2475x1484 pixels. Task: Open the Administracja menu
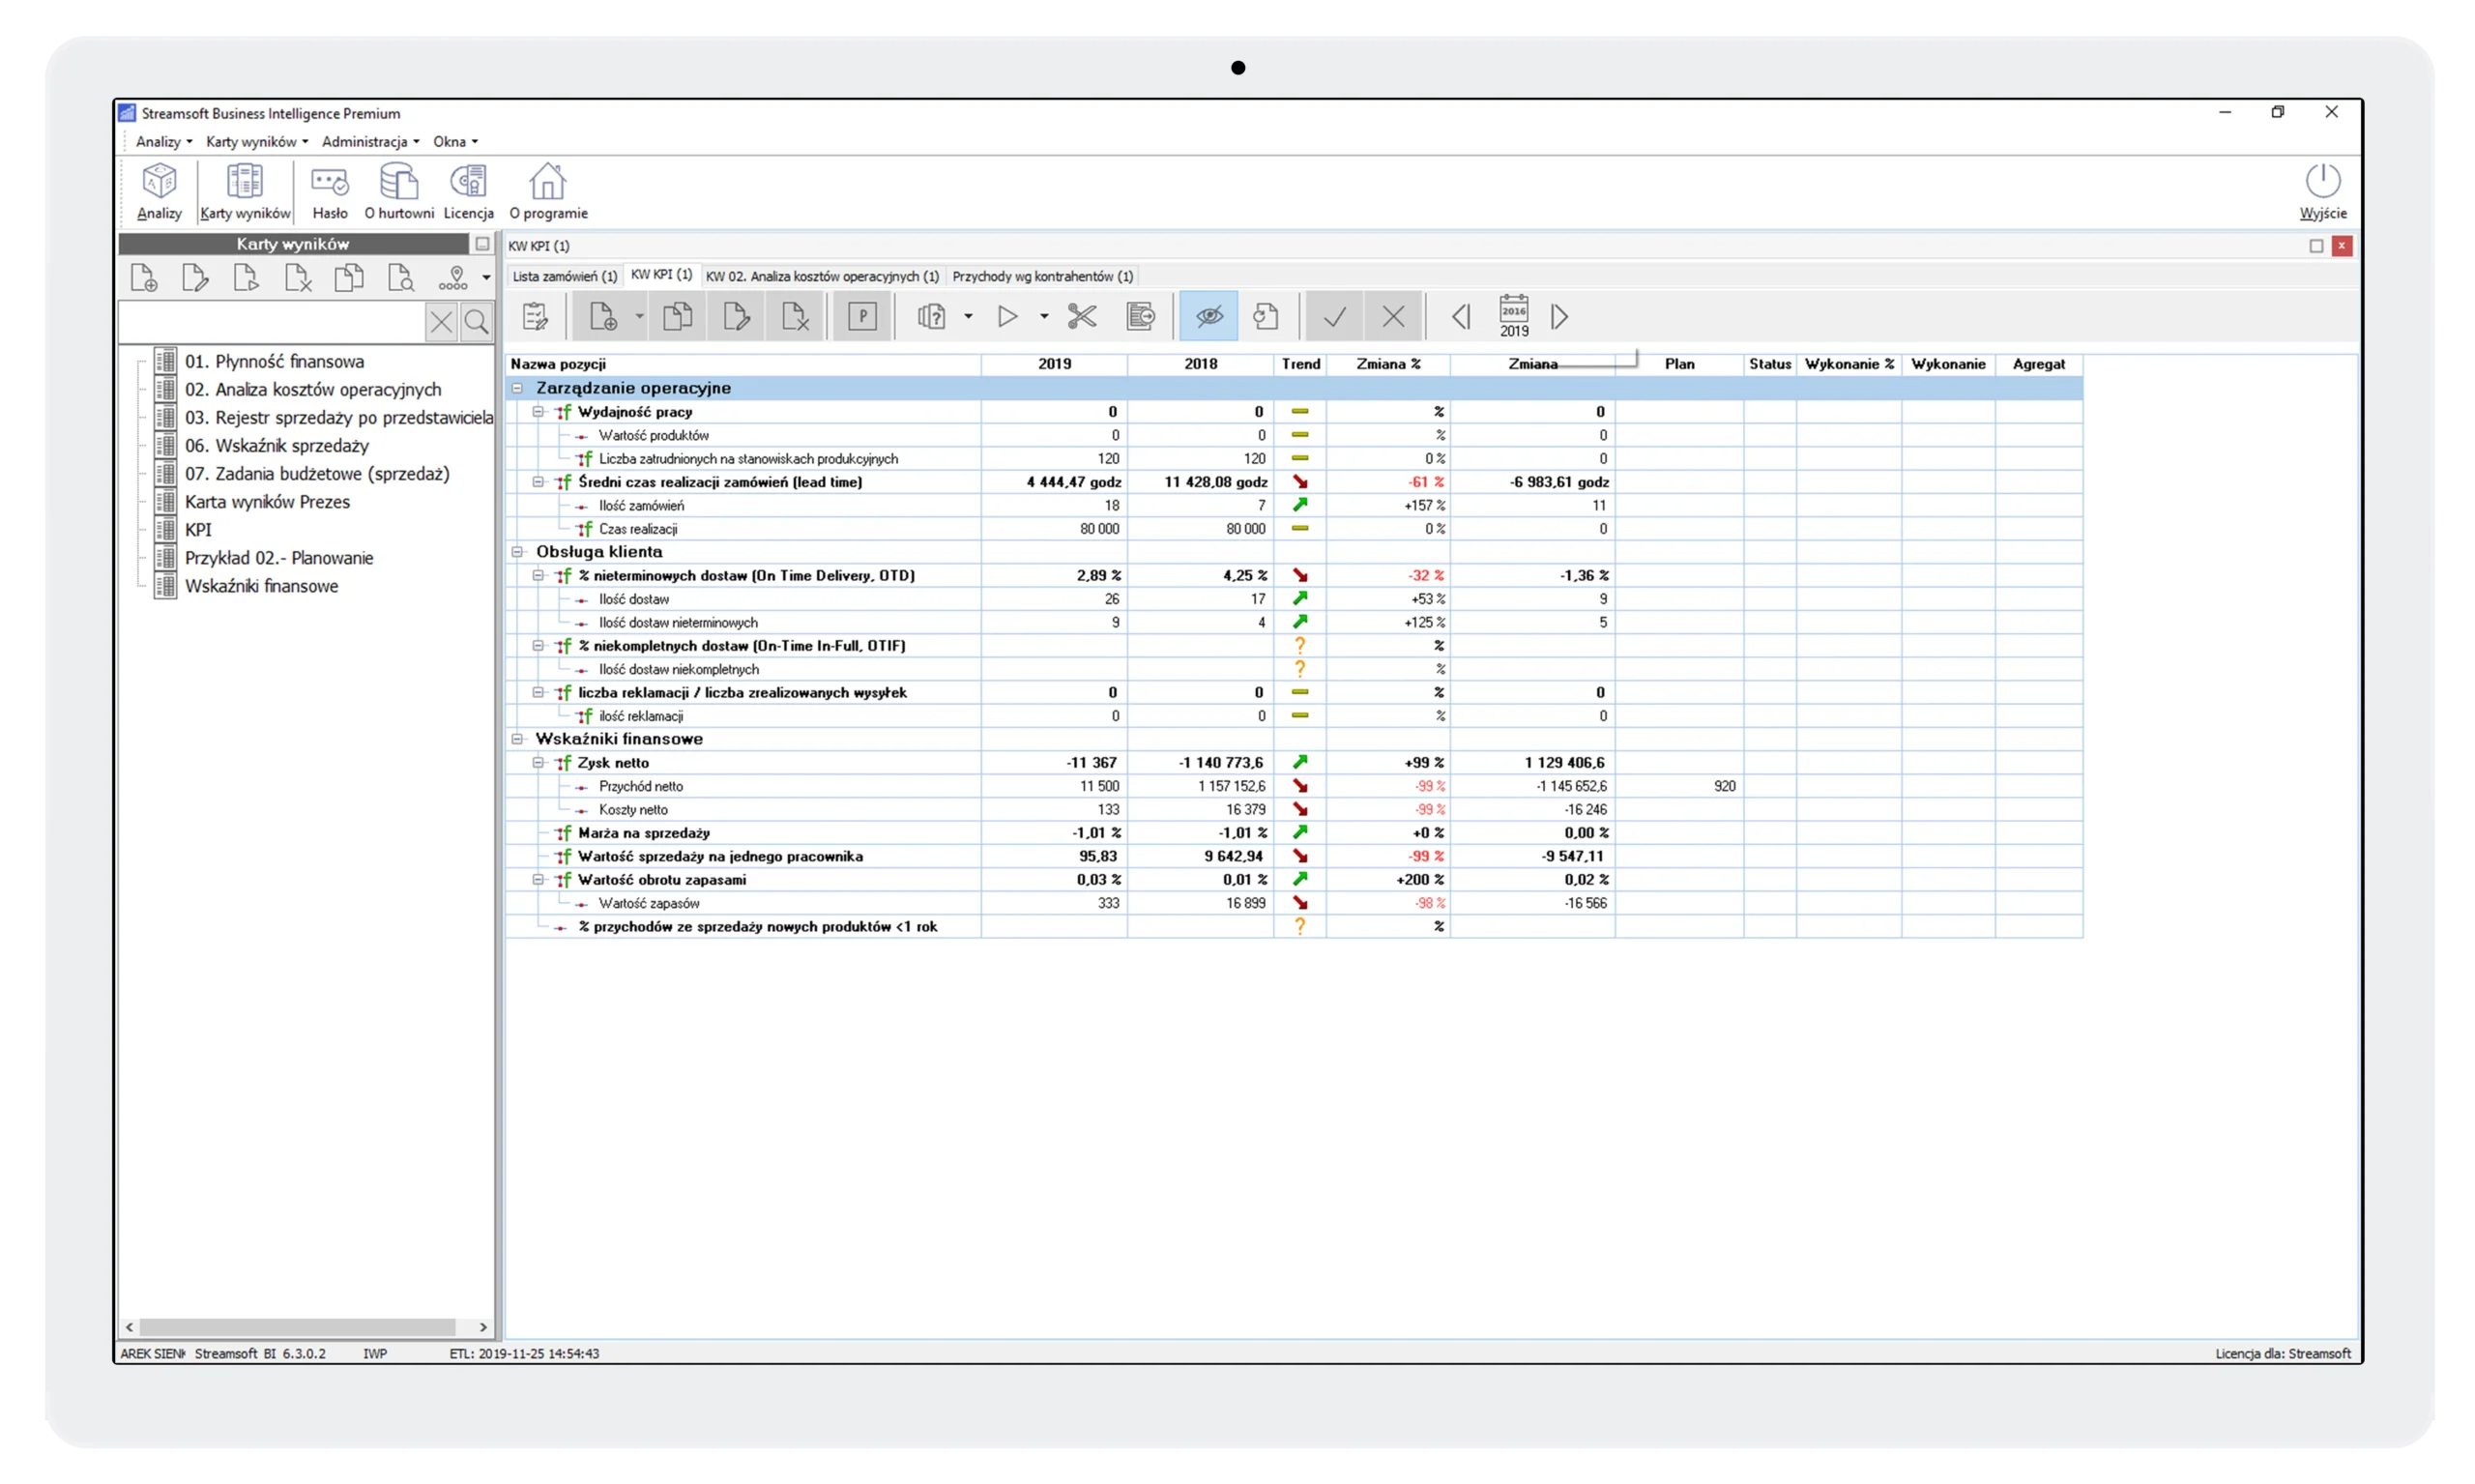click(365, 141)
